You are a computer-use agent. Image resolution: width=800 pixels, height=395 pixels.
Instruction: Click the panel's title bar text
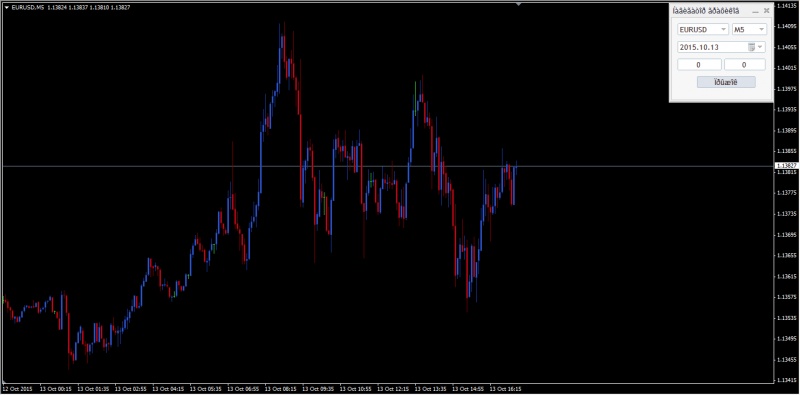pyautogui.click(x=705, y=11)
